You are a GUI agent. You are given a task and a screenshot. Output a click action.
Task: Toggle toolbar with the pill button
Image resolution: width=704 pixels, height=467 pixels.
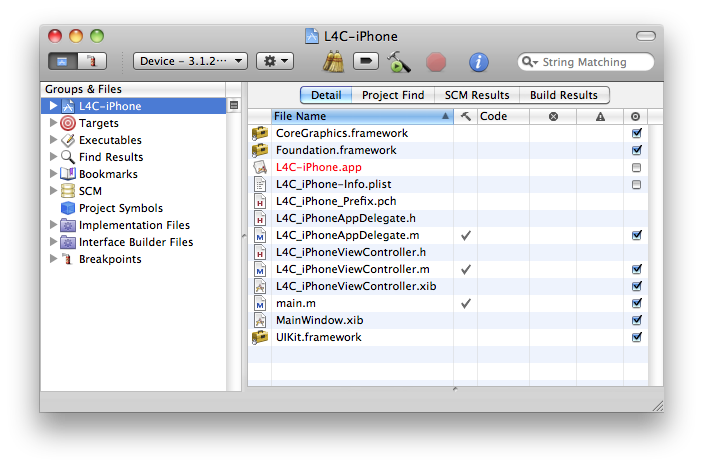646,36
